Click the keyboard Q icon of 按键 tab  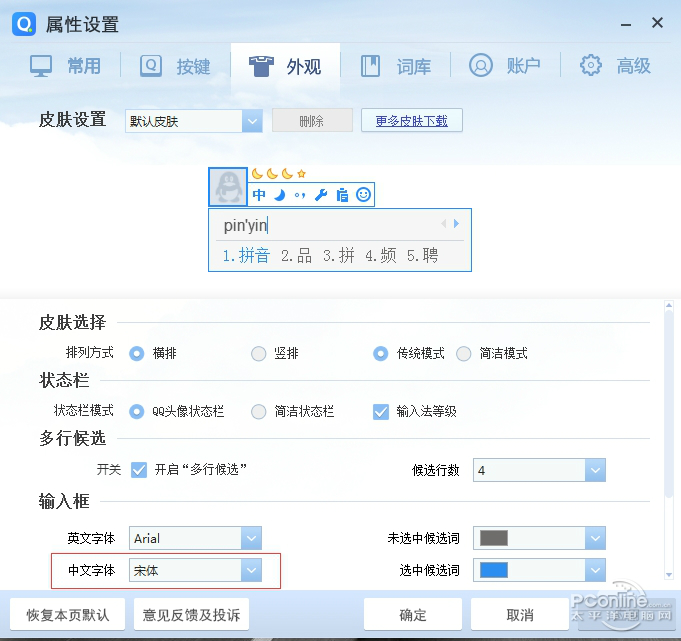(x=151, y=66)
